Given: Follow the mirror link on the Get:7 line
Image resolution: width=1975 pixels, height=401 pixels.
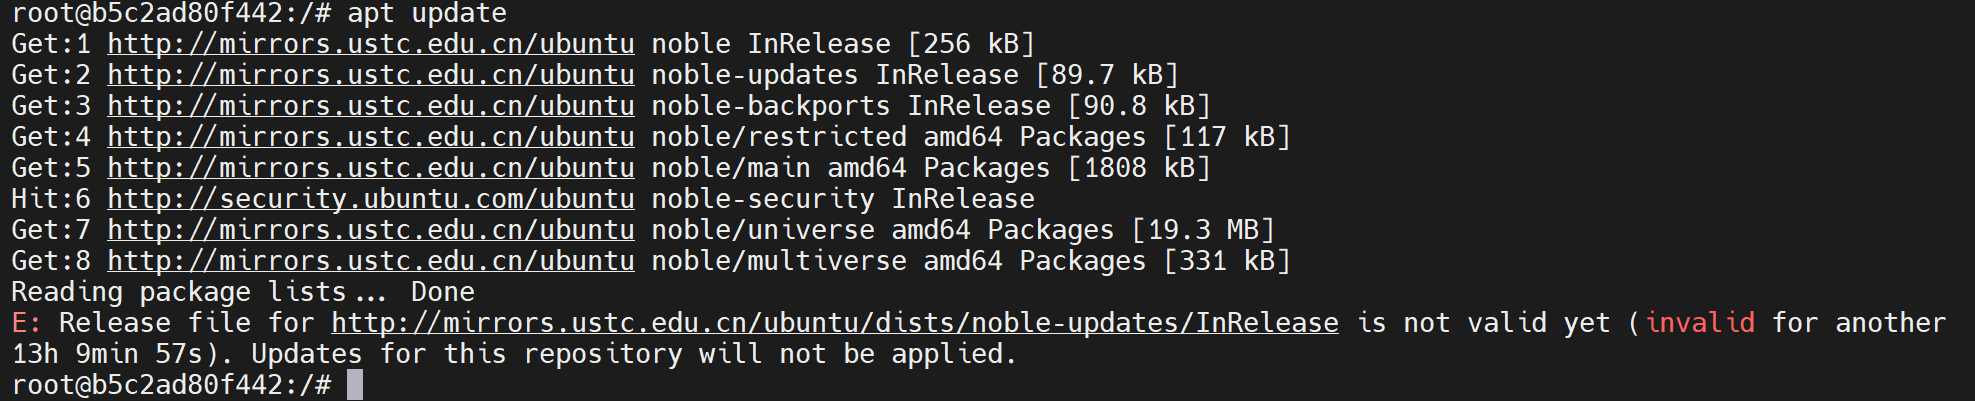Looking at the screenshot, I should [370, 230].
